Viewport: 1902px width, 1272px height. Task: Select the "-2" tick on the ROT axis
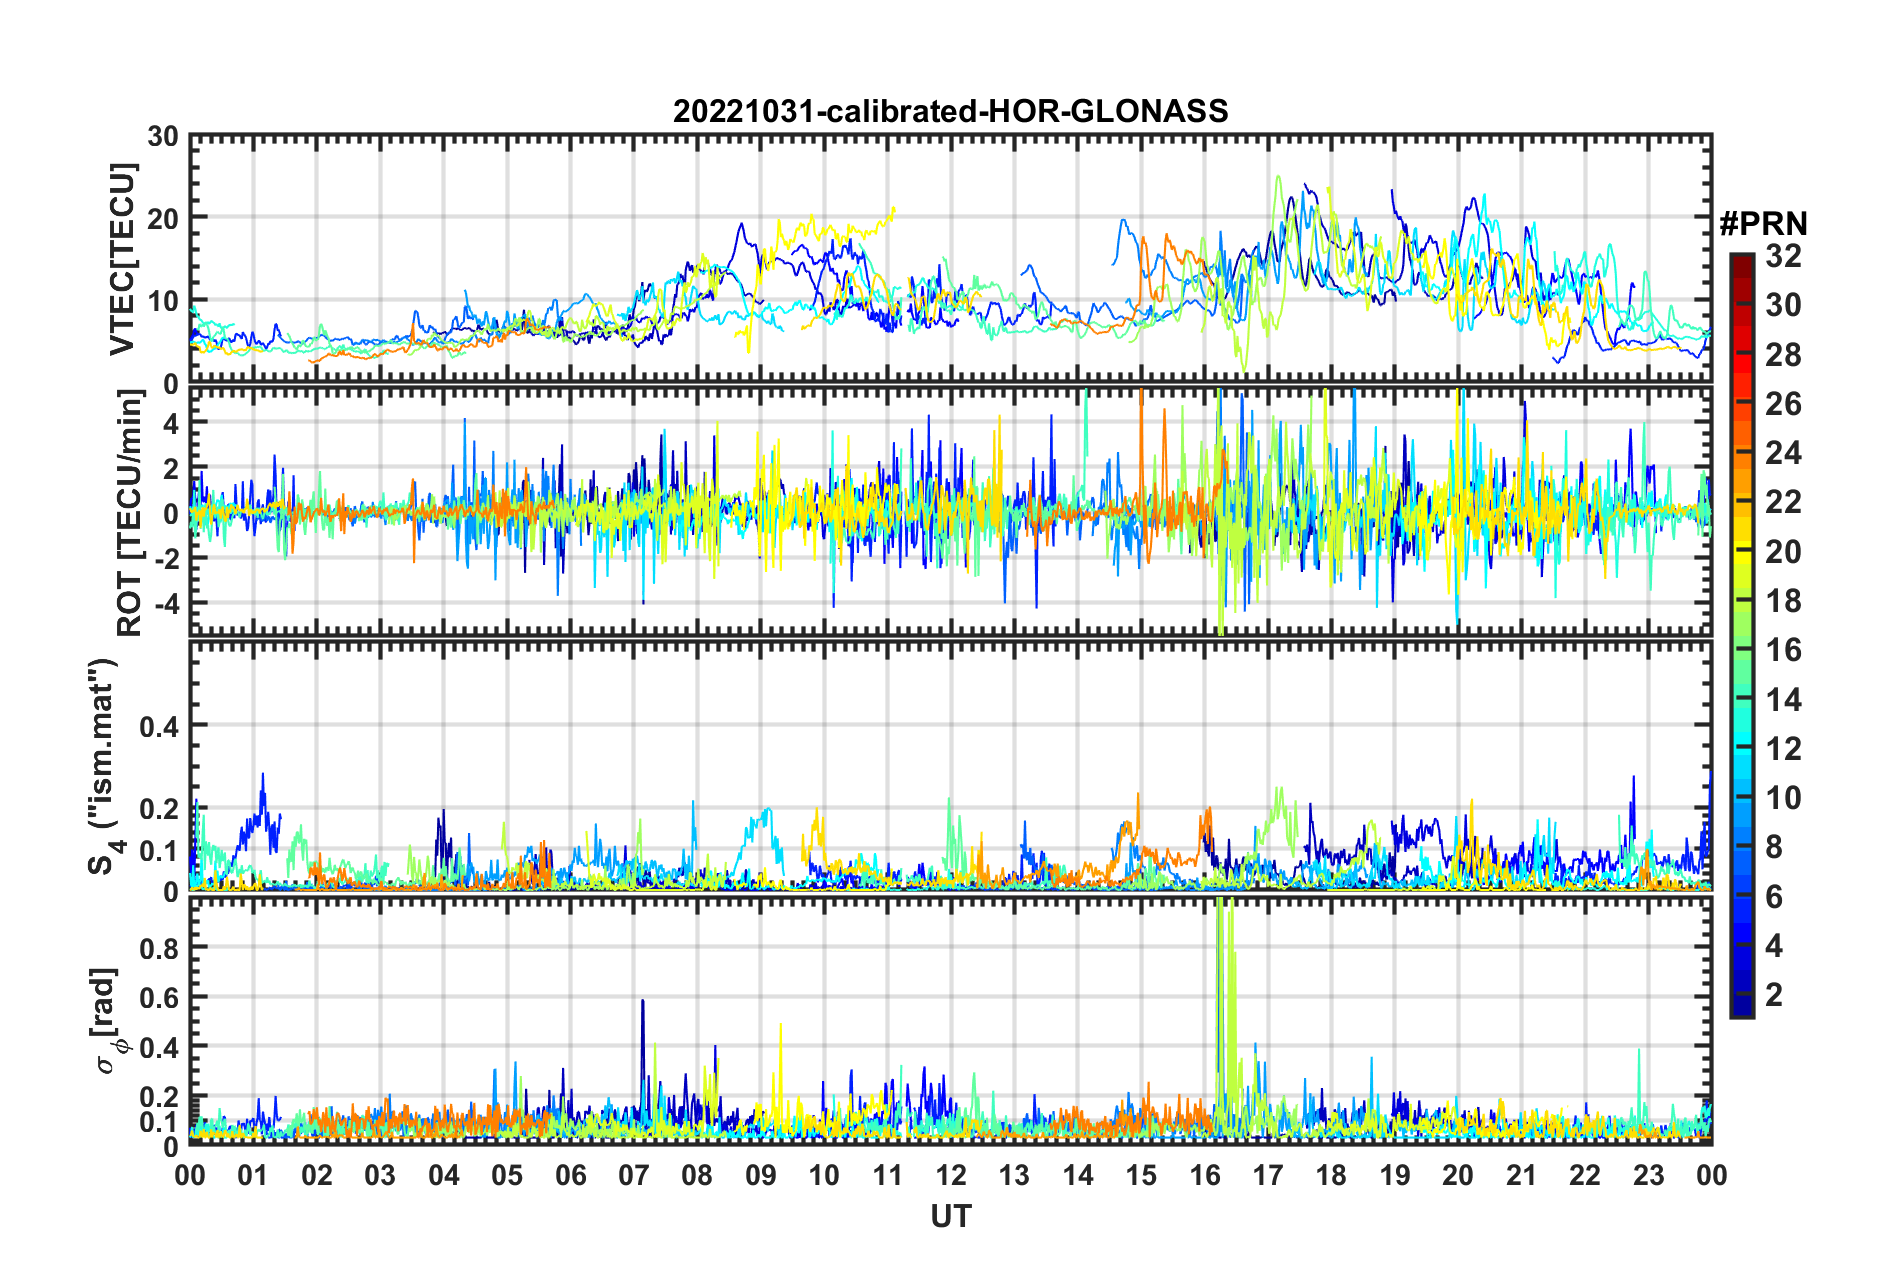click(x=168, y=559)
